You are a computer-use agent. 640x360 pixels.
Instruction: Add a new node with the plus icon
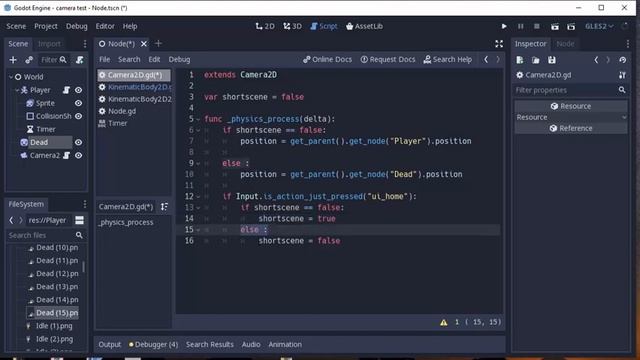[x=13, y=60]
